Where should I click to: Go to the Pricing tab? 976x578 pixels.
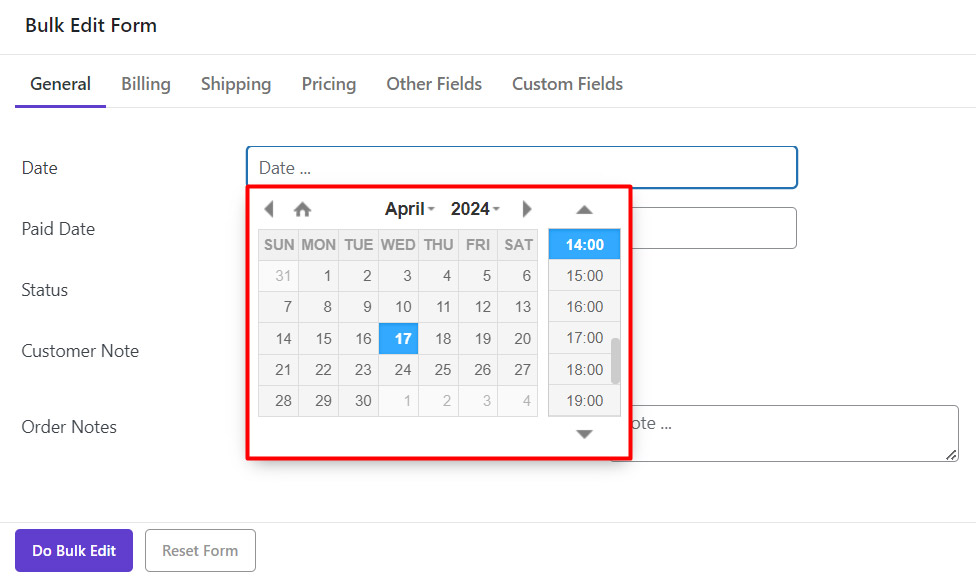pyautogui.click(x=329, y=84)
